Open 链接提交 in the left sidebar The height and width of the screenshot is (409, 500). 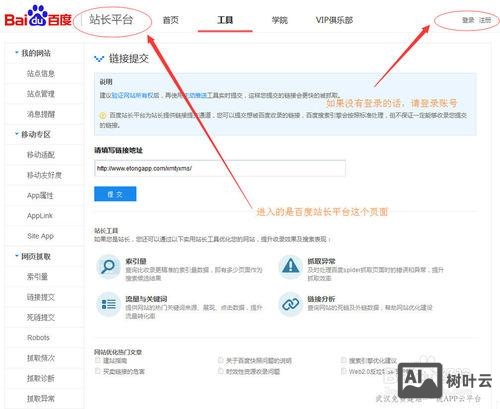[x=41, y=297]
